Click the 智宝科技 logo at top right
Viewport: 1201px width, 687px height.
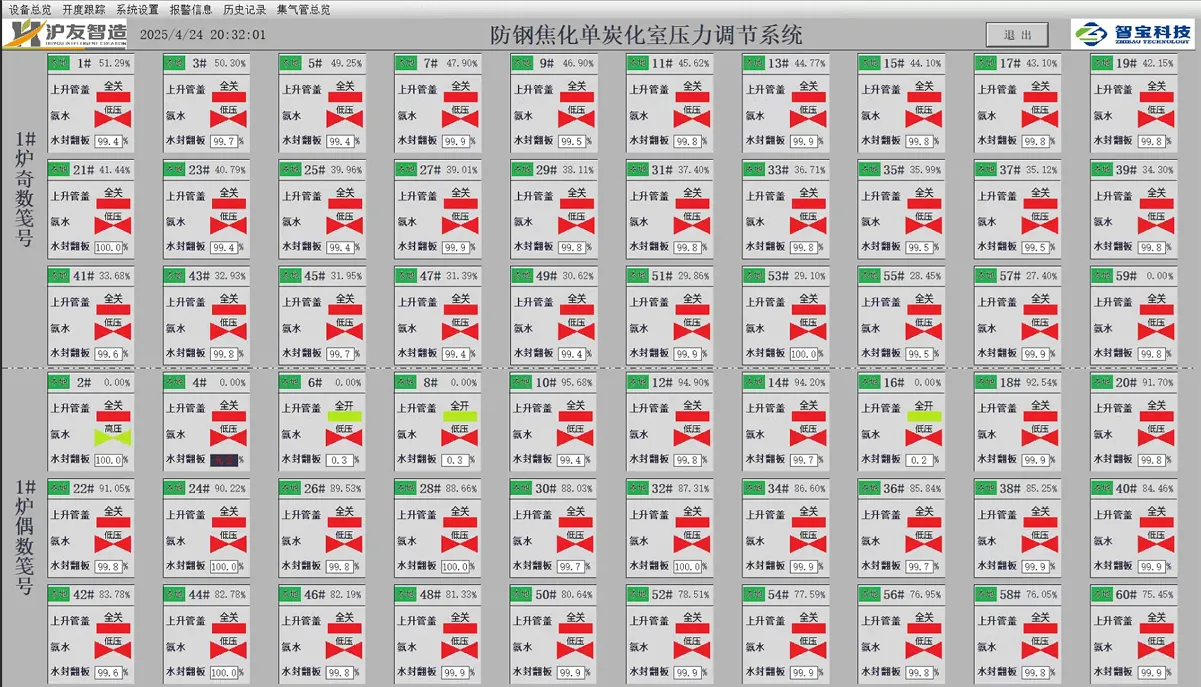click(1133, 34)
